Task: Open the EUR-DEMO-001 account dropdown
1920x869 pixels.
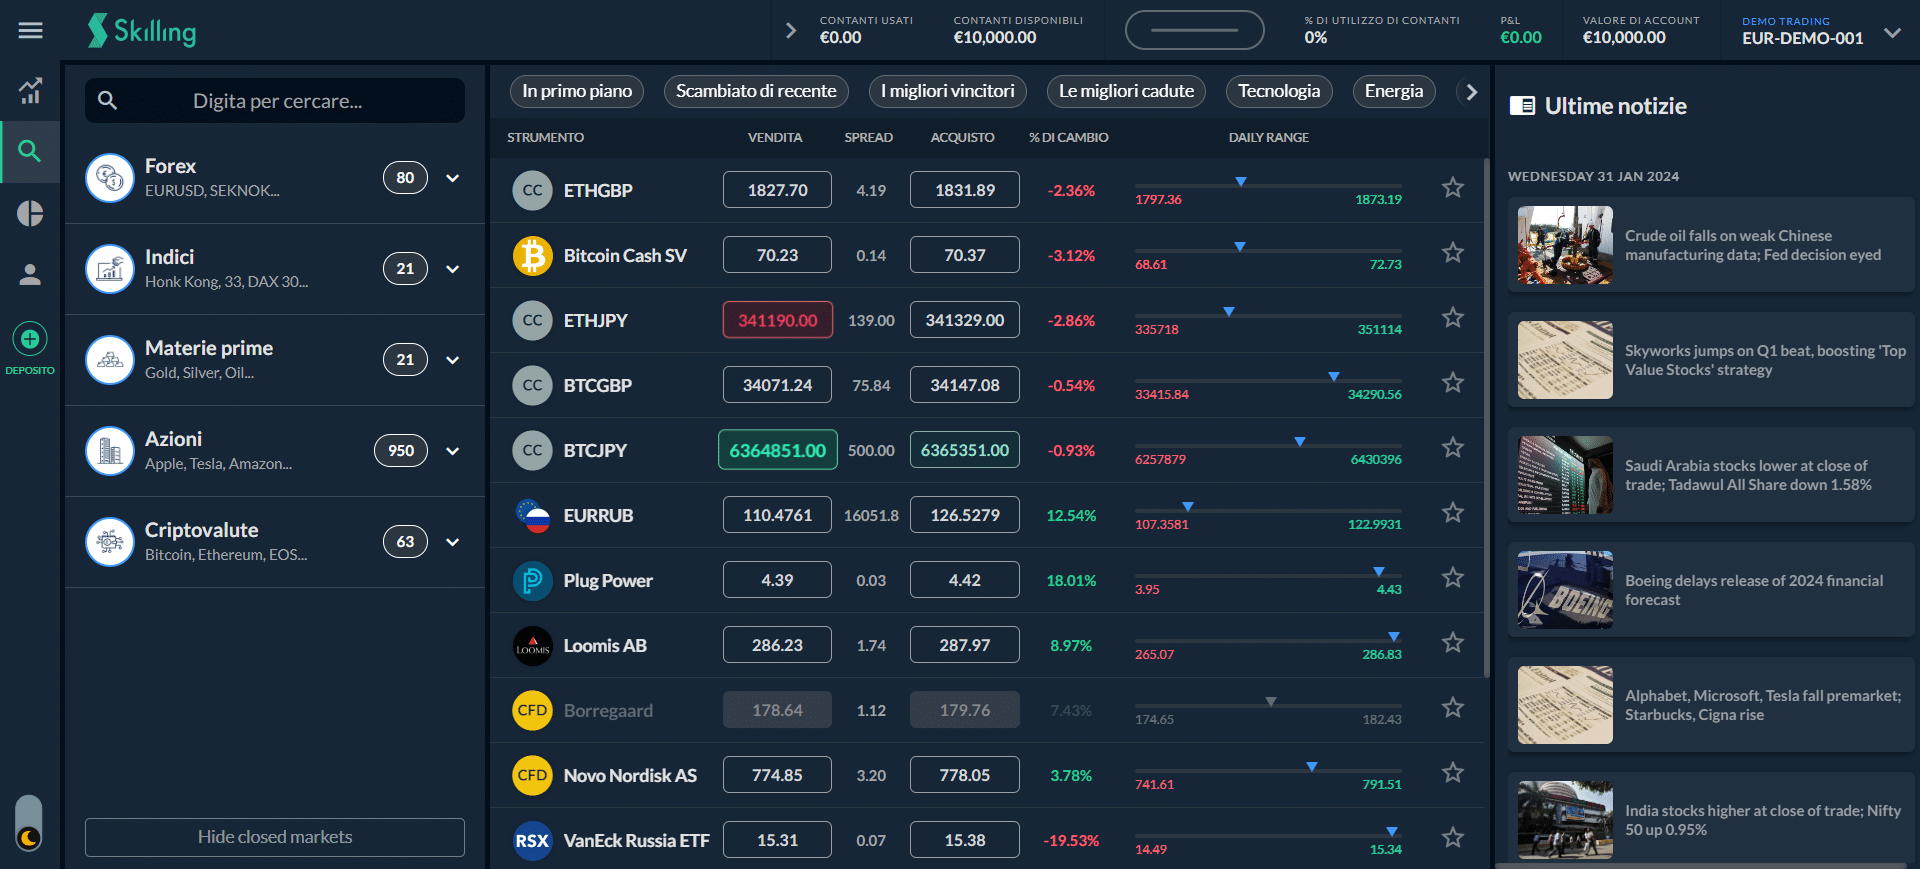Action: point(1892,32)
